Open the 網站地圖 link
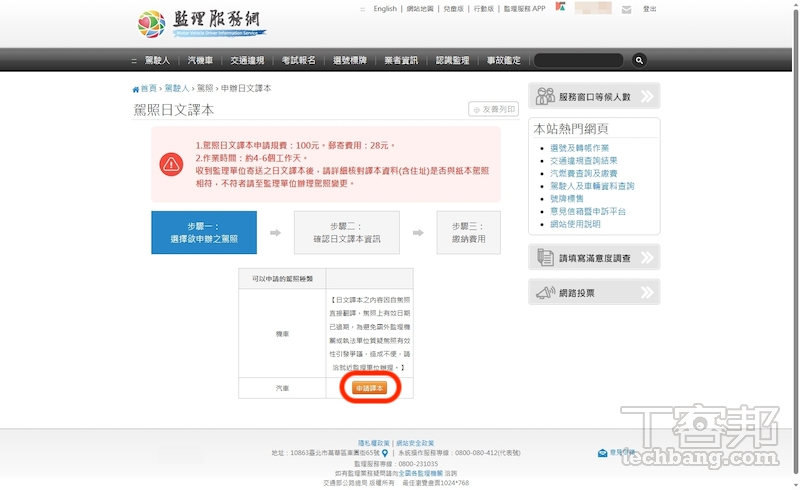The height and width of the screenshot is (490, 800). (x=419, y=9)
